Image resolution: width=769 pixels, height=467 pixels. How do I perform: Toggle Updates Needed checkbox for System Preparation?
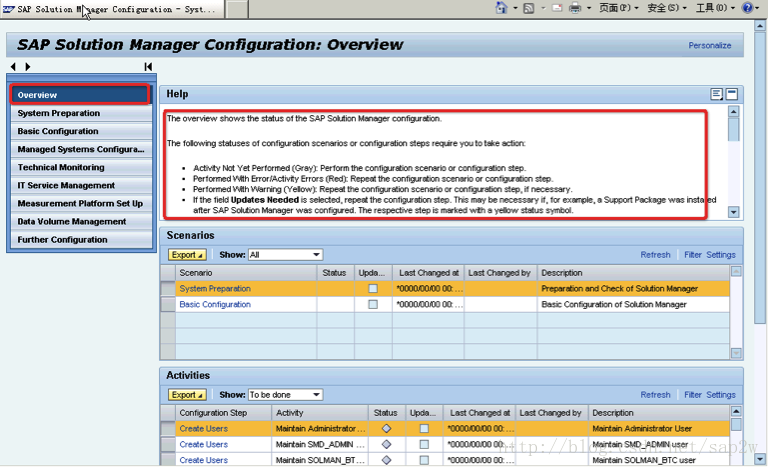373,288
